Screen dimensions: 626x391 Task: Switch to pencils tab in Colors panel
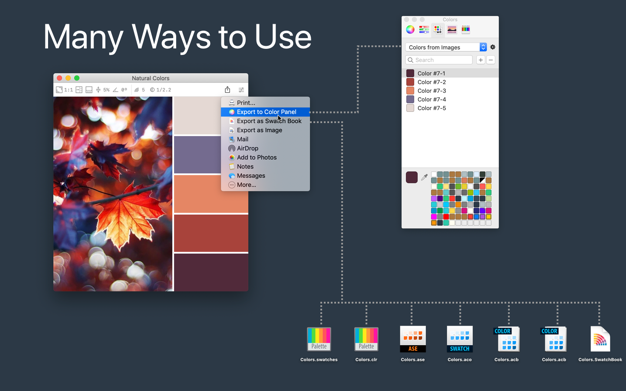point(466,30)
